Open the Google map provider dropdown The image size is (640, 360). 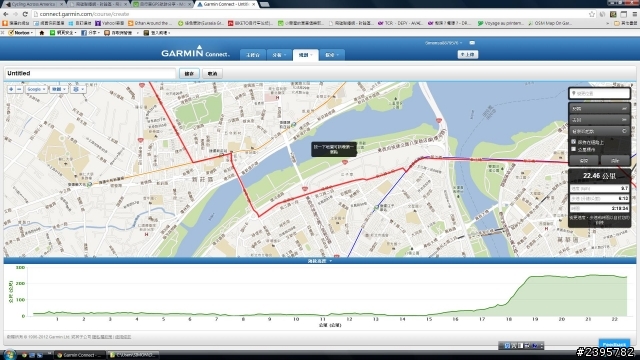coord(36,89)
